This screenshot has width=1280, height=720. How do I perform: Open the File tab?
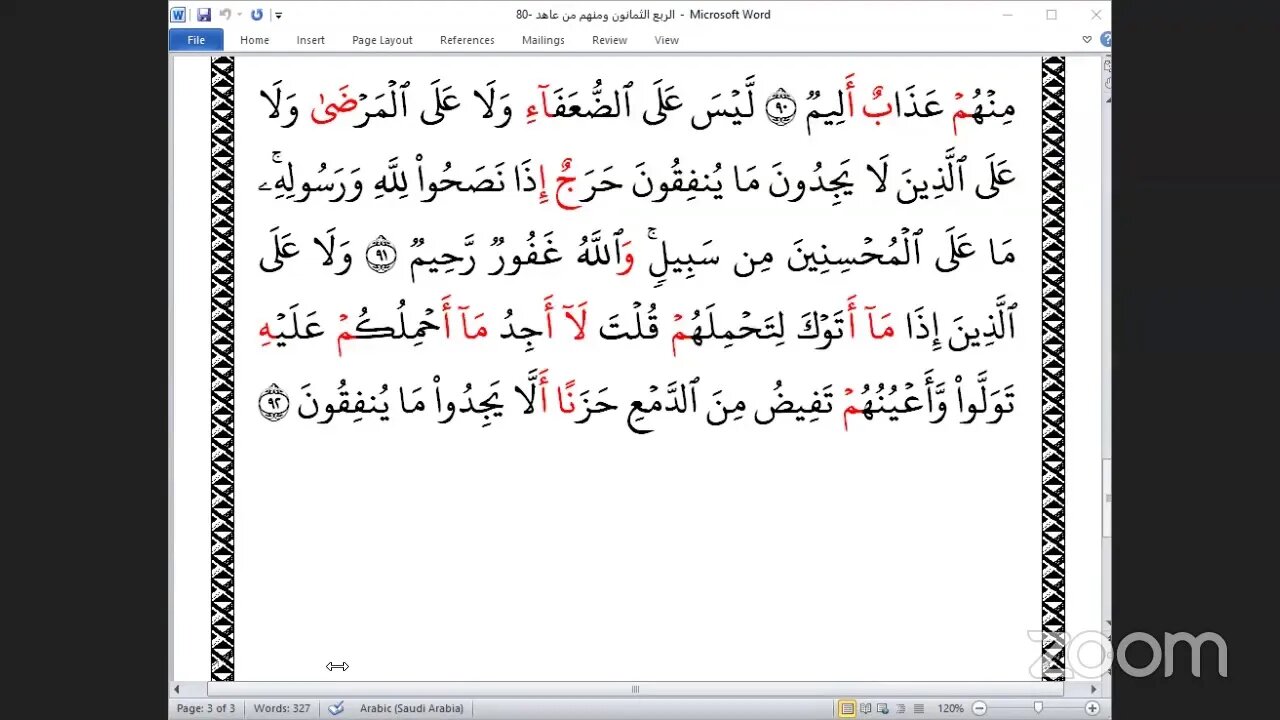pyautogui.click(x=196, y=40)
